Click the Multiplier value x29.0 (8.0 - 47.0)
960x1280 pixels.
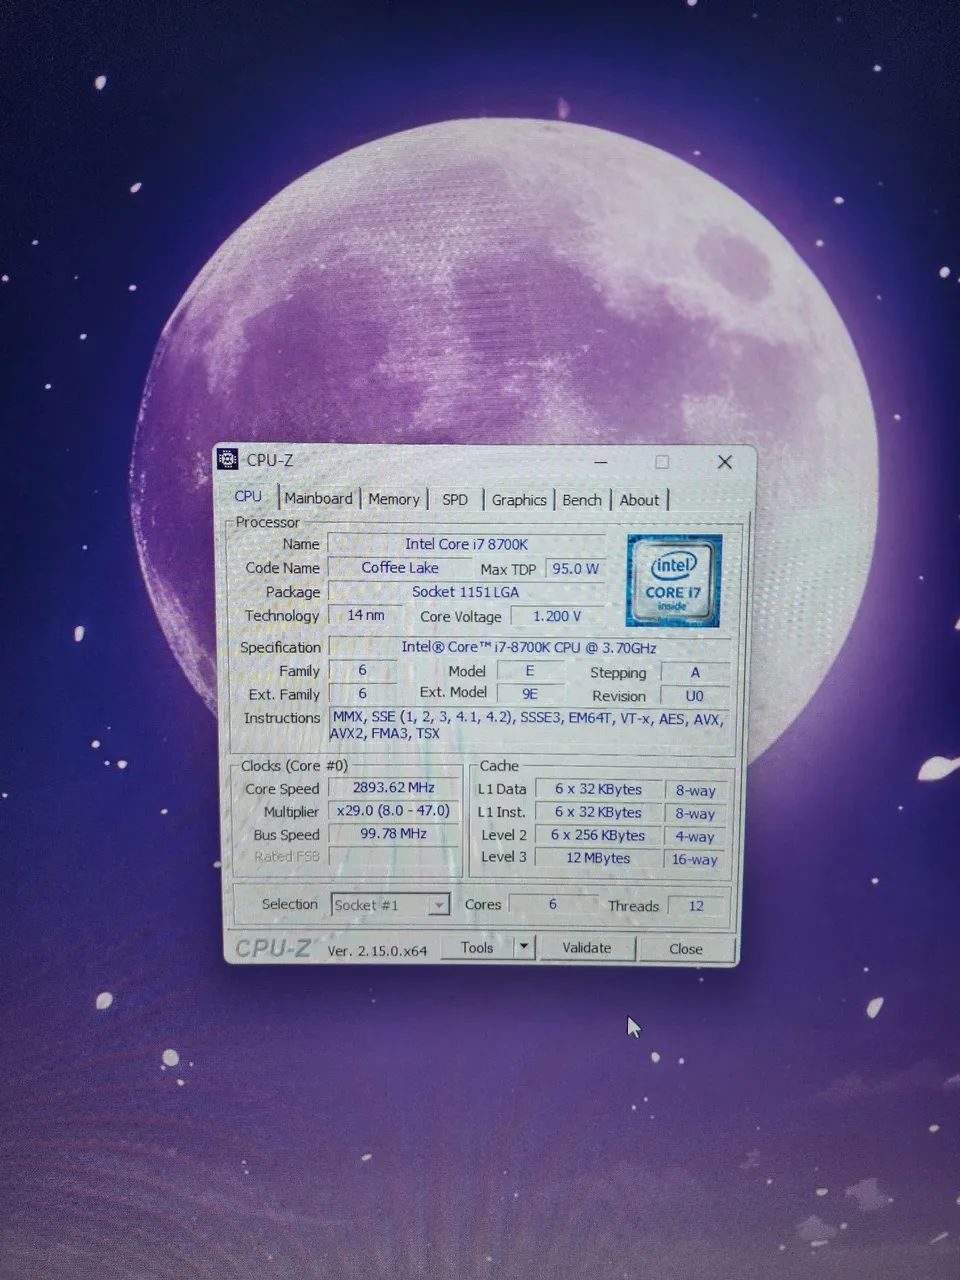point(393,810)
